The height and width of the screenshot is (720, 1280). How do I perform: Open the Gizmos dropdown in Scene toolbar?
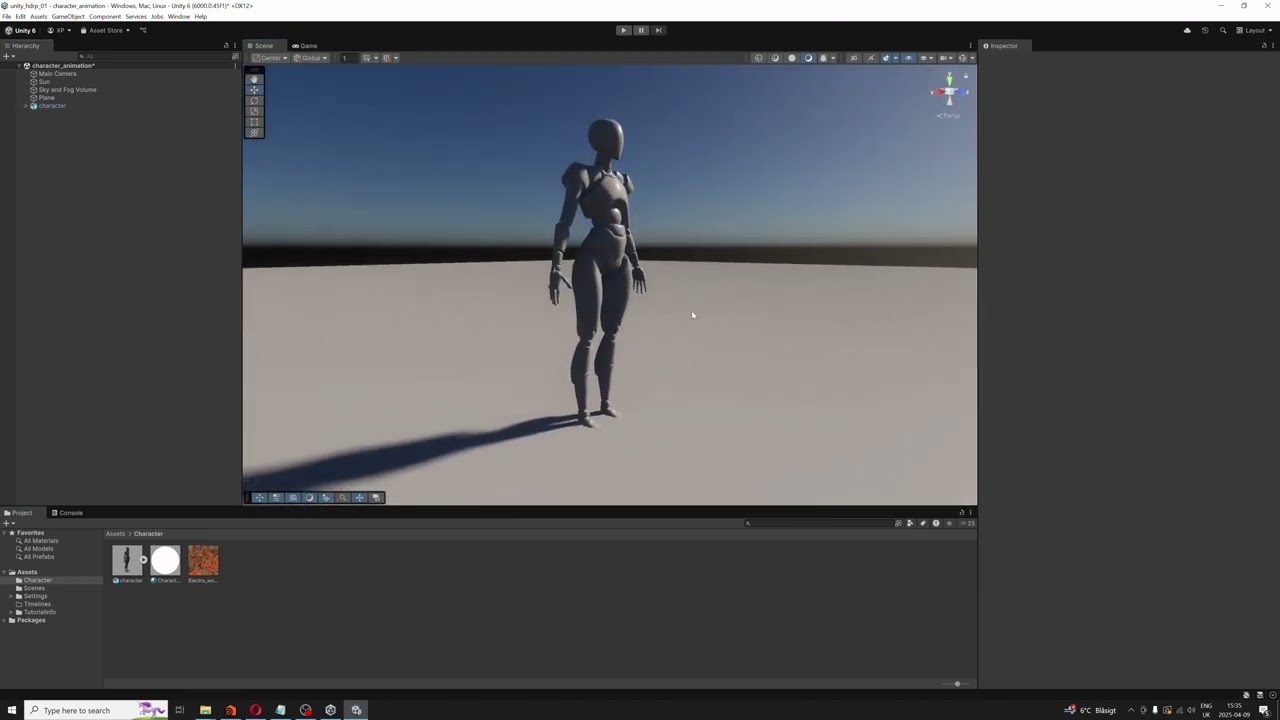[x=966, y=58]
